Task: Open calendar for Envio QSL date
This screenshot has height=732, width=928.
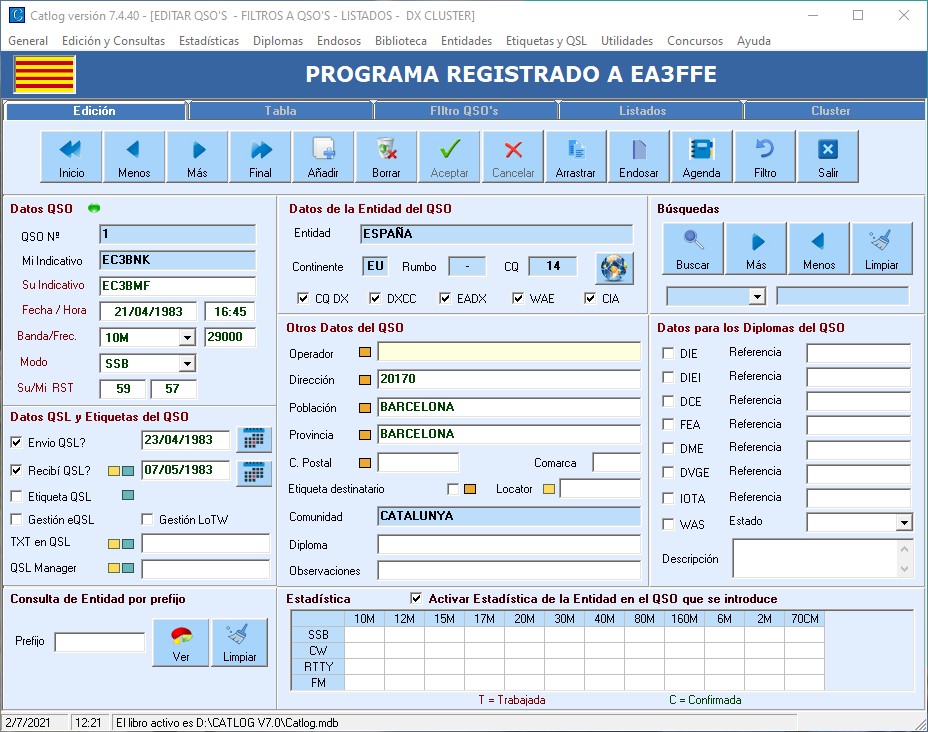Action: (x=254, y=440)
